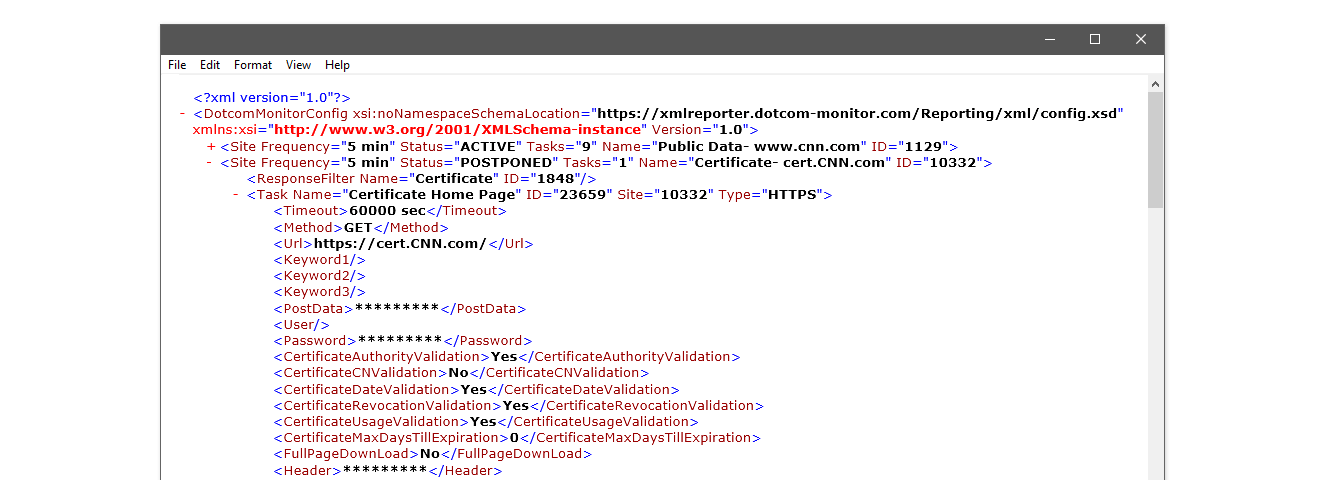The height and width of the screenshot is (480, 1328).
Task: Click the CertificateCNValidation No line
Action: coord(461,373)
